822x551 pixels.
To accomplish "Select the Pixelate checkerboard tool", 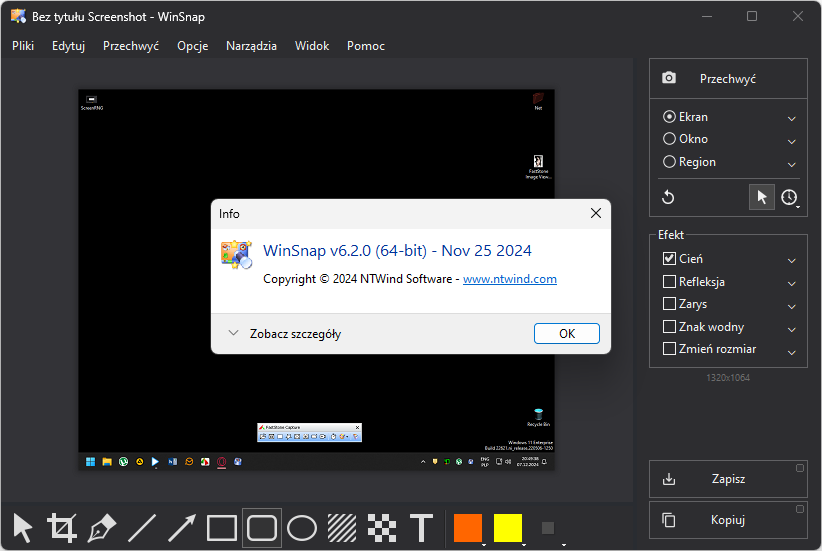I will (382, 527).
